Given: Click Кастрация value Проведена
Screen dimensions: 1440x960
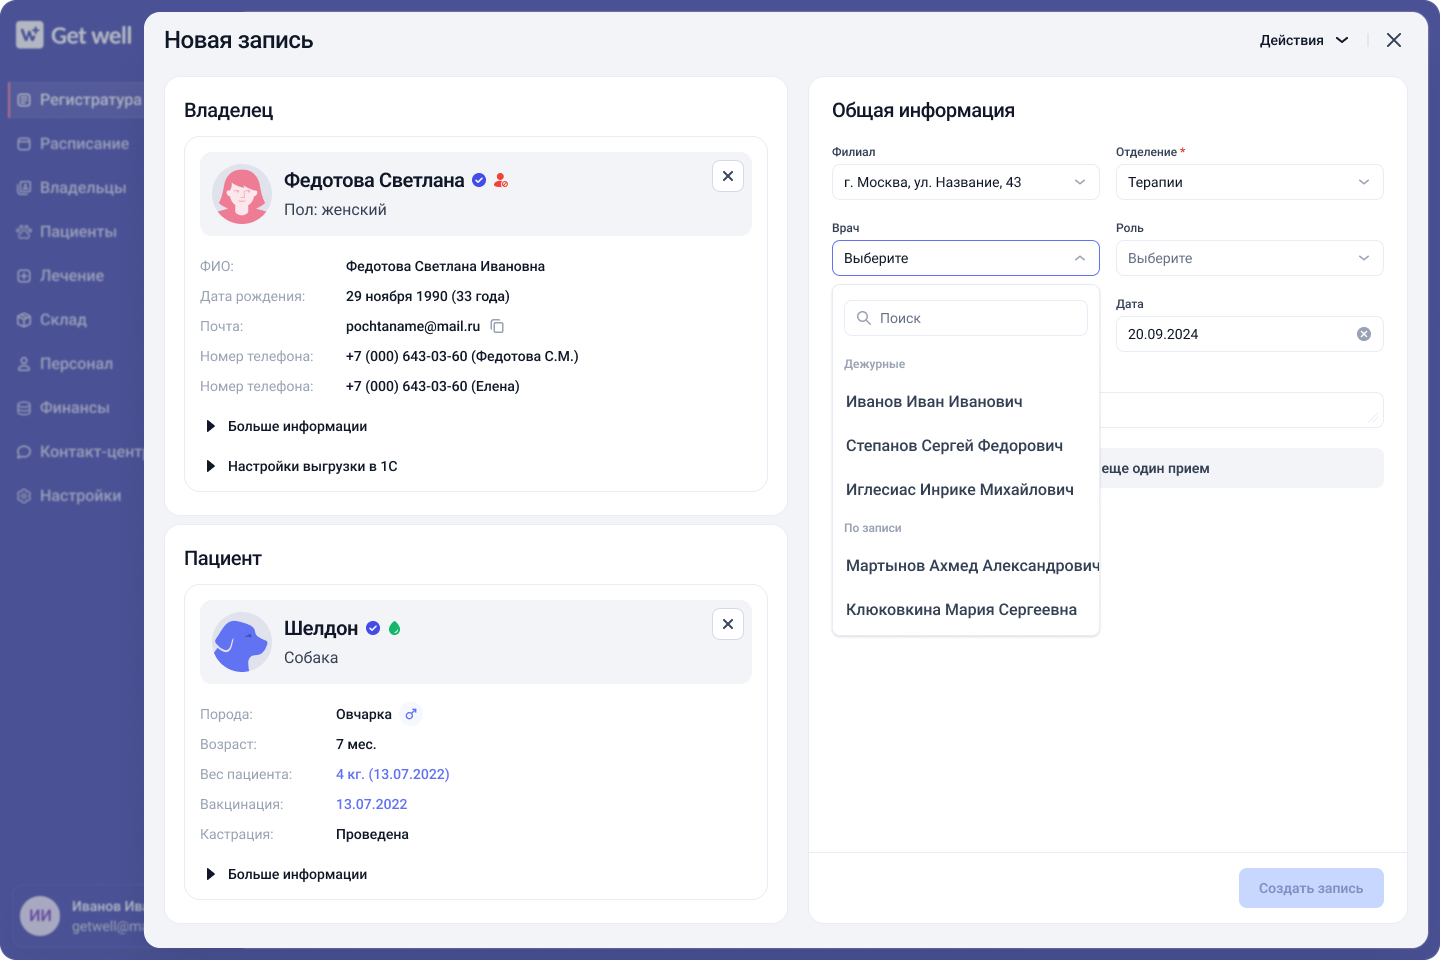Looking at the screenshot, I should [372, 834].
